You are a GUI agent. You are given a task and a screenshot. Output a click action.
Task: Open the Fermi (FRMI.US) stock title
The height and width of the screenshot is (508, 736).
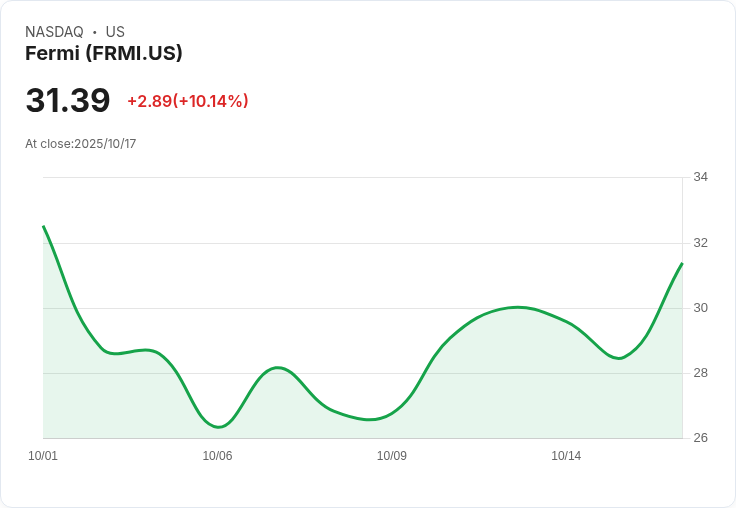(104, 54)
